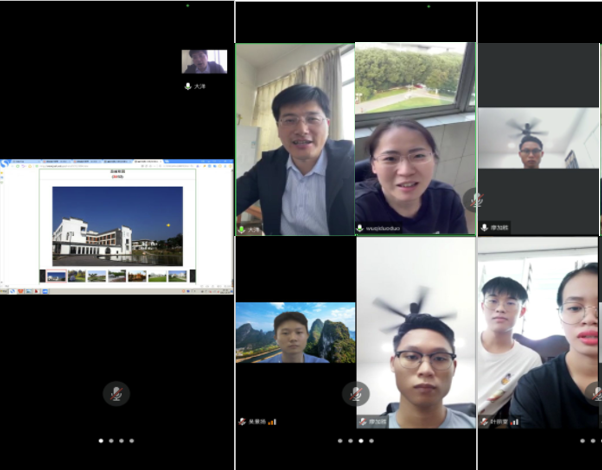
Task: Select the video tile with mountain virtual background
Action: point(295,333)
